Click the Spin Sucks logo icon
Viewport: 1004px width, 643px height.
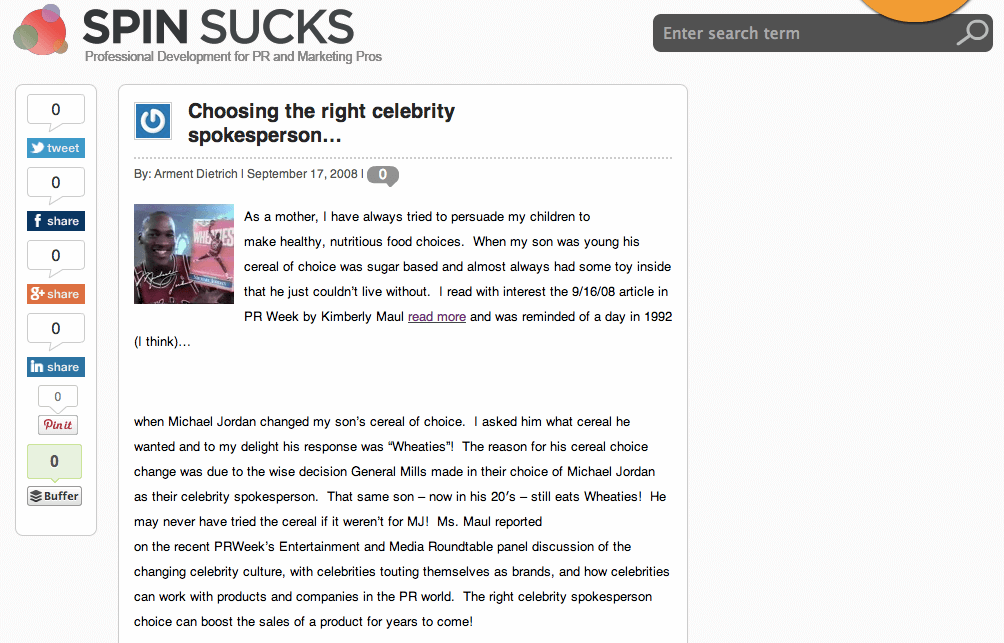[x=40, y=30]
